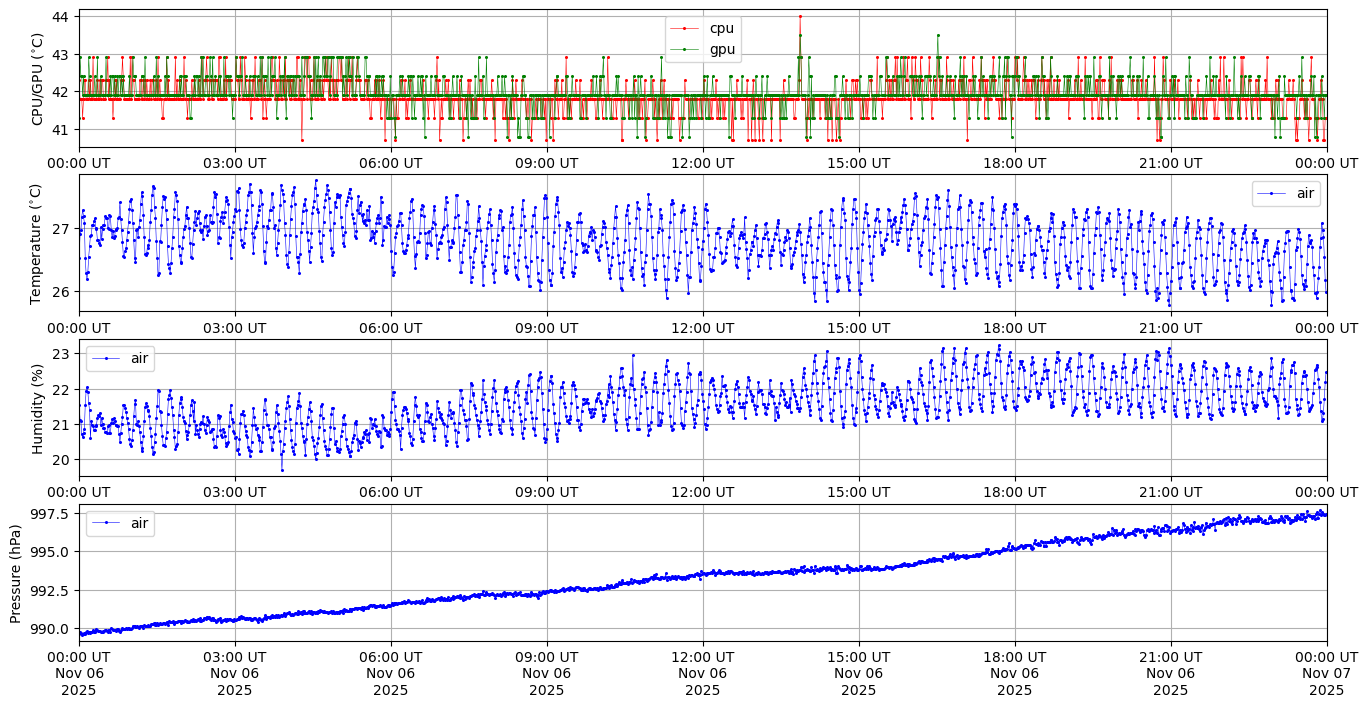Screen dimensions: 1368x707
Task: Click the red cpu line marker in legend
Action: click(x=685, y=29)
